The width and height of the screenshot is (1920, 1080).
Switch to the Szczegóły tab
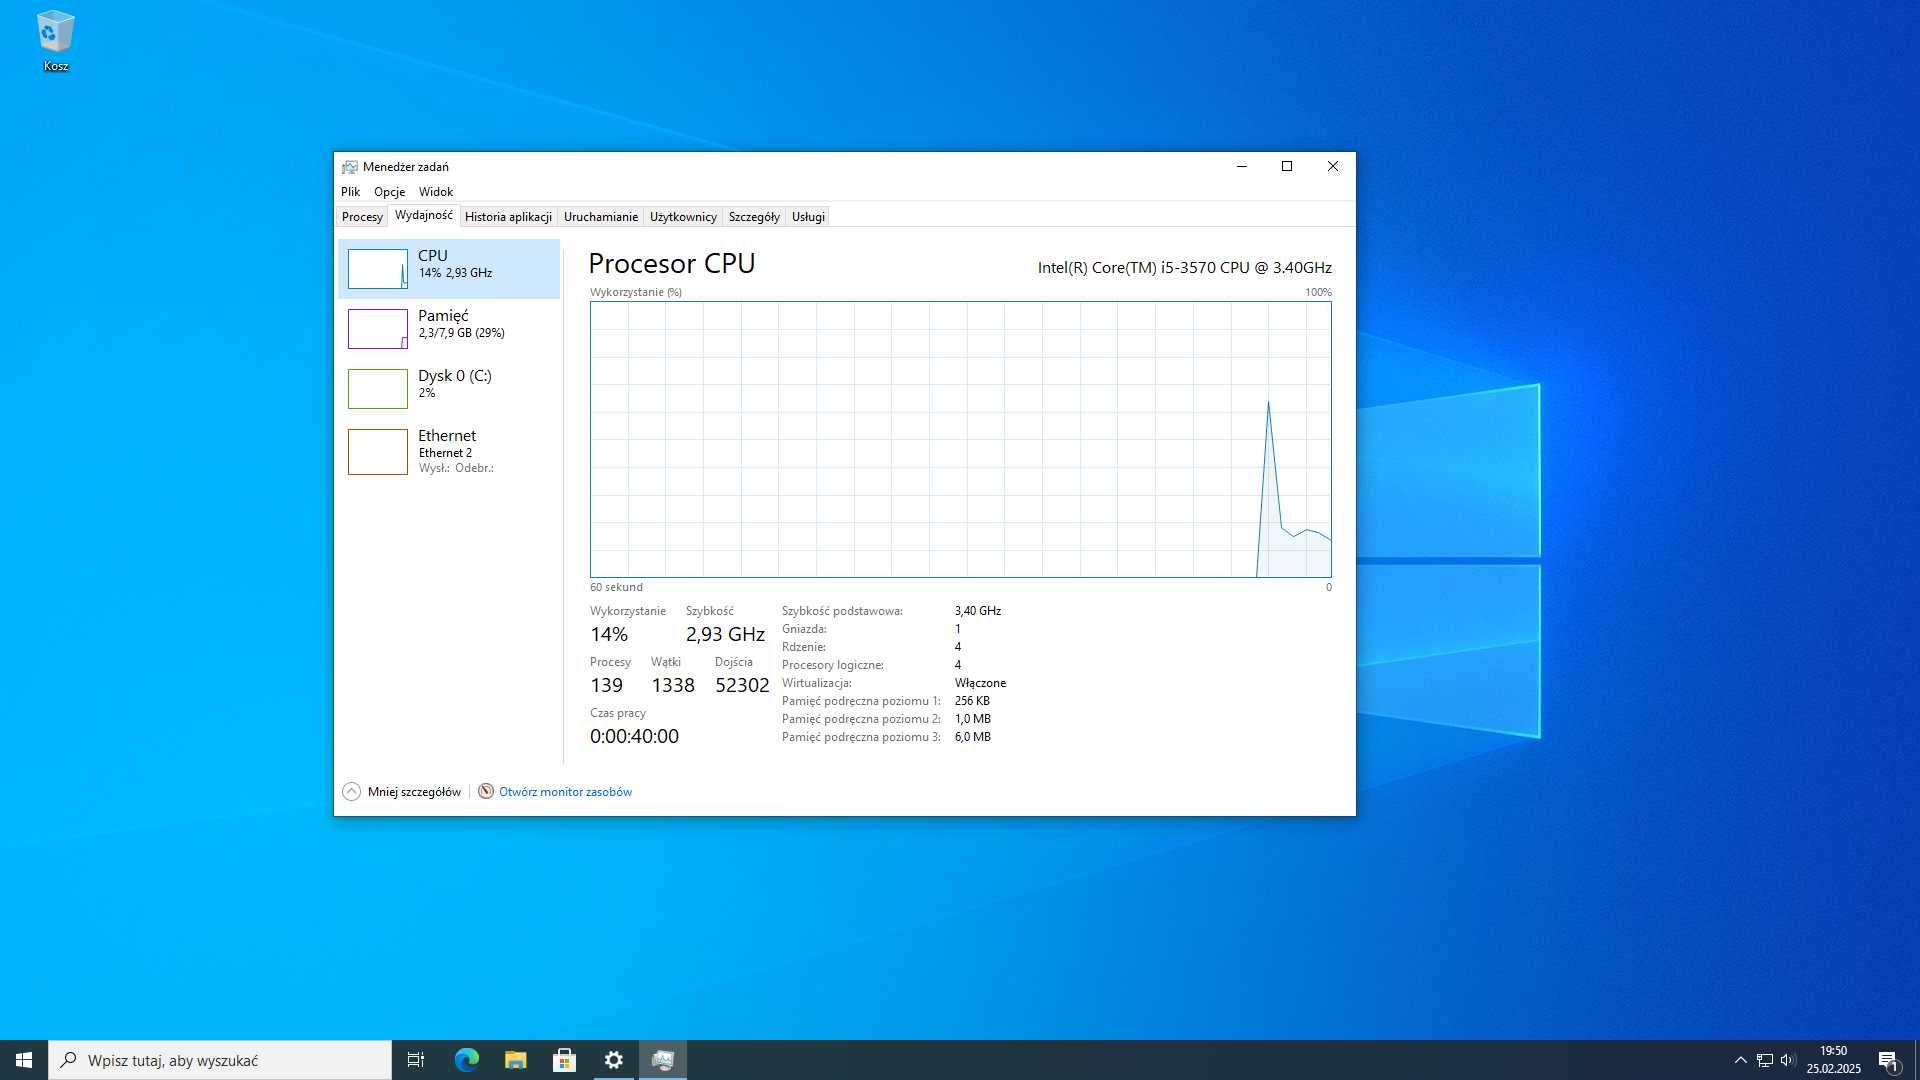coord(754,217)
